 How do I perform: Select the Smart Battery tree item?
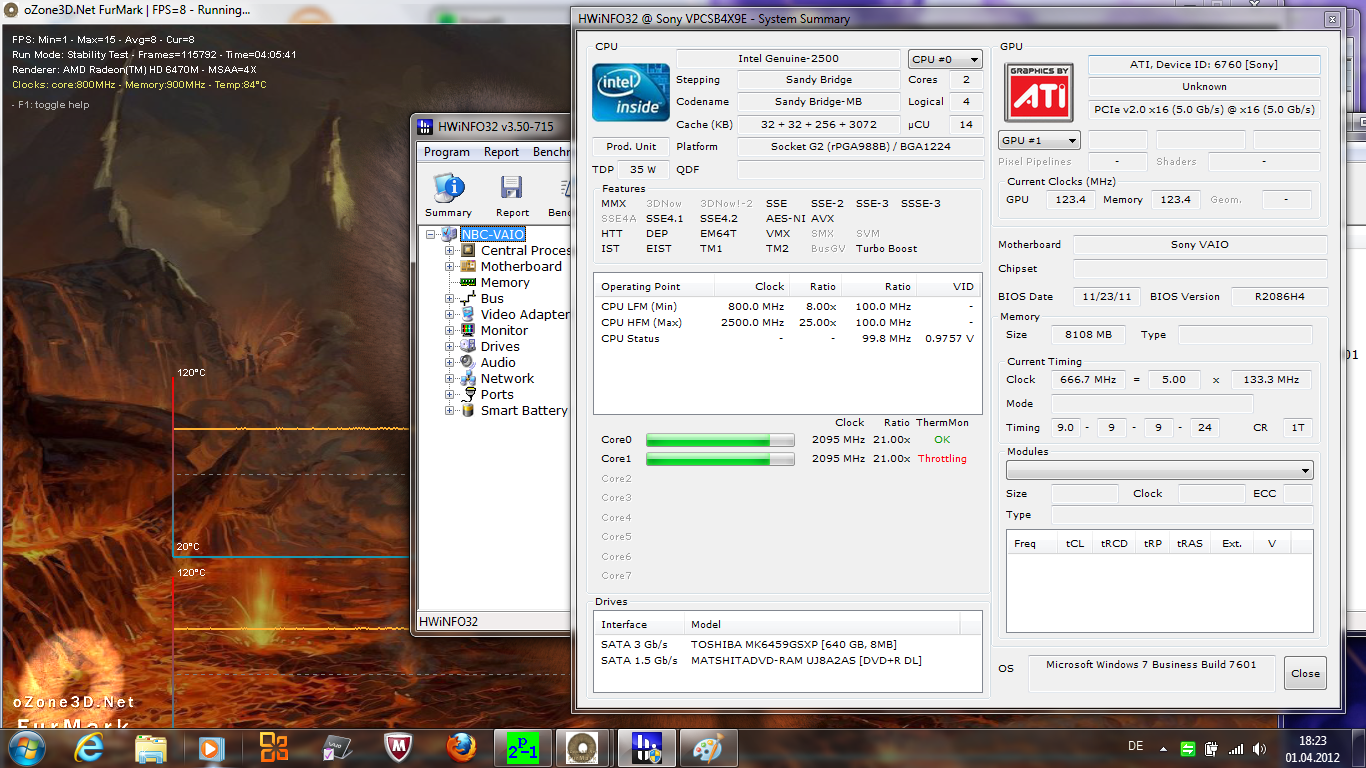(x=524, y=410)
